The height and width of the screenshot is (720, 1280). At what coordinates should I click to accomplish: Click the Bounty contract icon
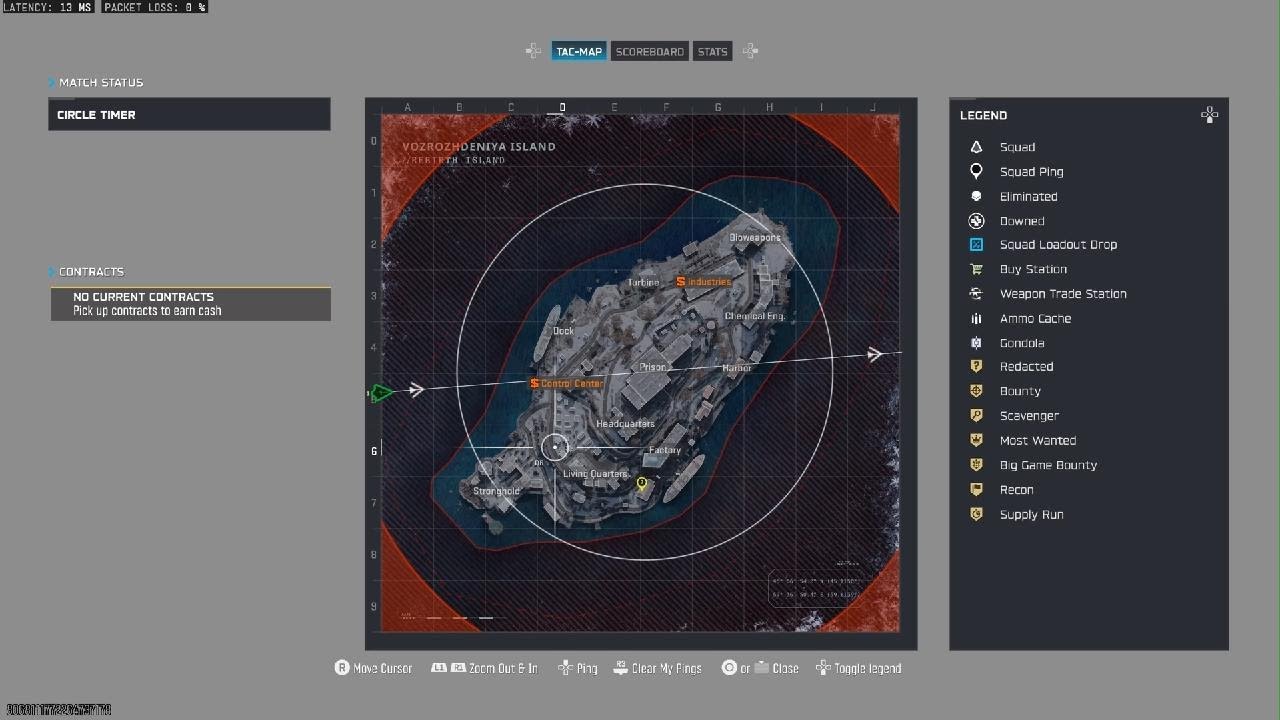coord(976,391)
